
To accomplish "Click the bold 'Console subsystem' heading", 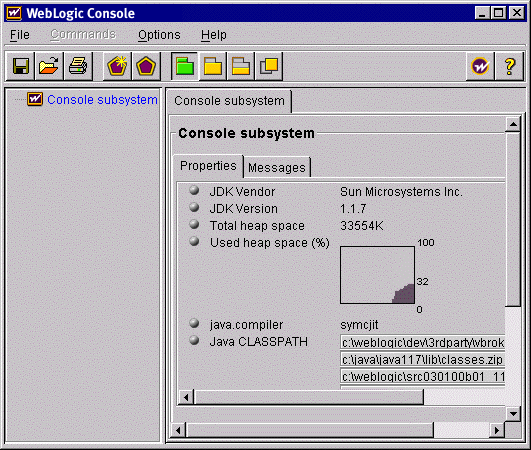I will tap(246, 133).
